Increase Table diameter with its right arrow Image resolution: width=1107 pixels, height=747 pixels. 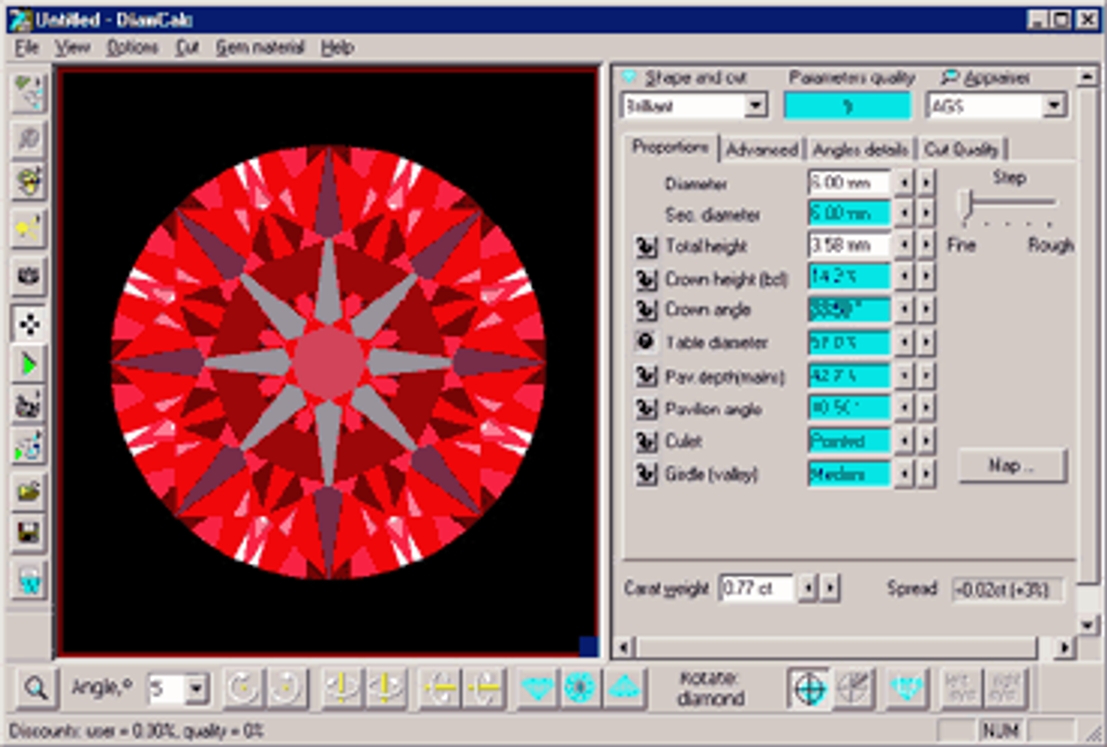pyautogui.click(x=926, y=342)
